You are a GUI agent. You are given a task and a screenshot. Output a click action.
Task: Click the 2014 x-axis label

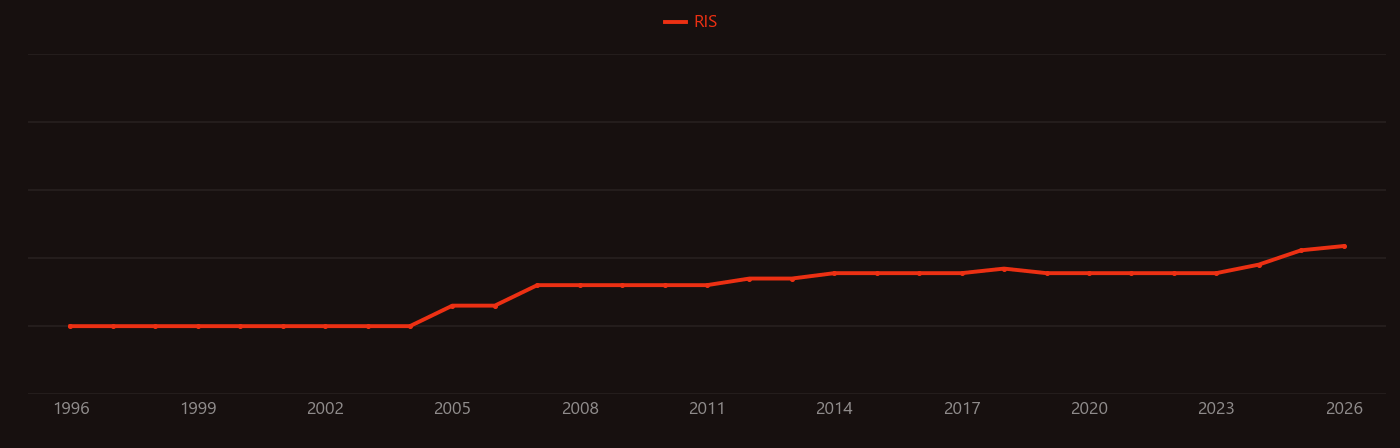click(834, 409)
